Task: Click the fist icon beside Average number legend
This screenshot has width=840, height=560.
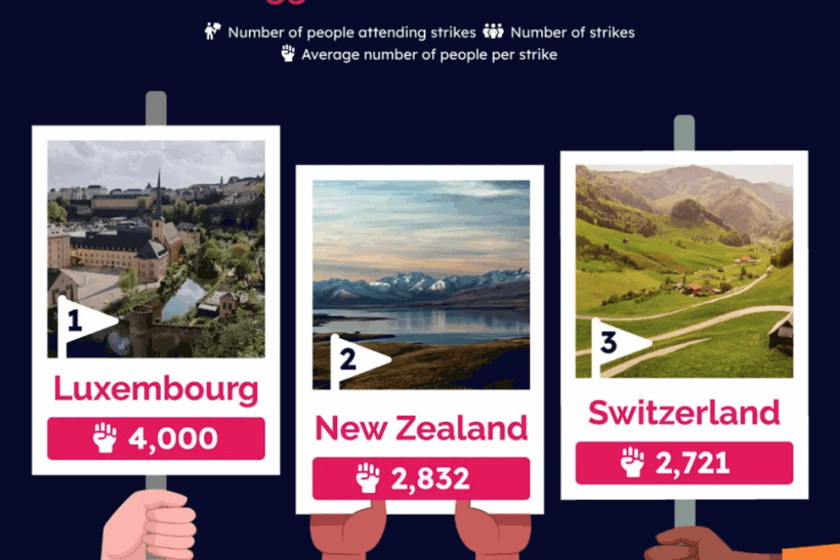Action: point(288,54)
